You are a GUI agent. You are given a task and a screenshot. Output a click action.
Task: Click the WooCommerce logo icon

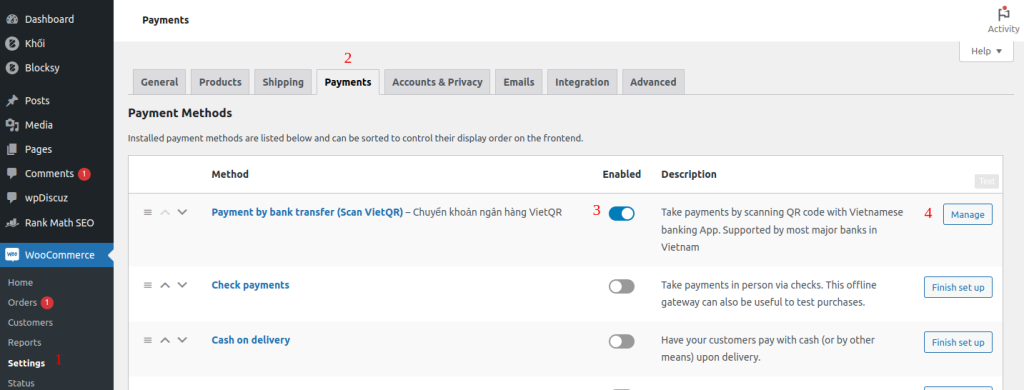point(12,255)
